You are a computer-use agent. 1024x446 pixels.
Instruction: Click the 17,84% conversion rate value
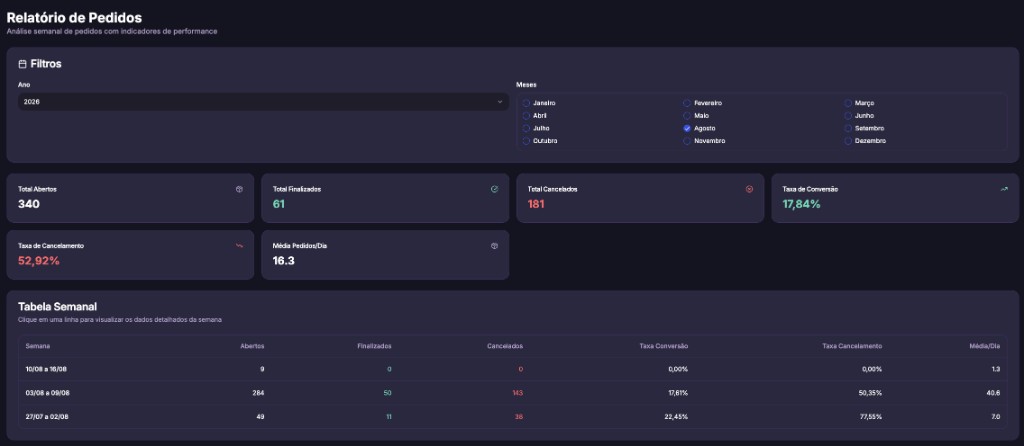click(x=801, y=204)
